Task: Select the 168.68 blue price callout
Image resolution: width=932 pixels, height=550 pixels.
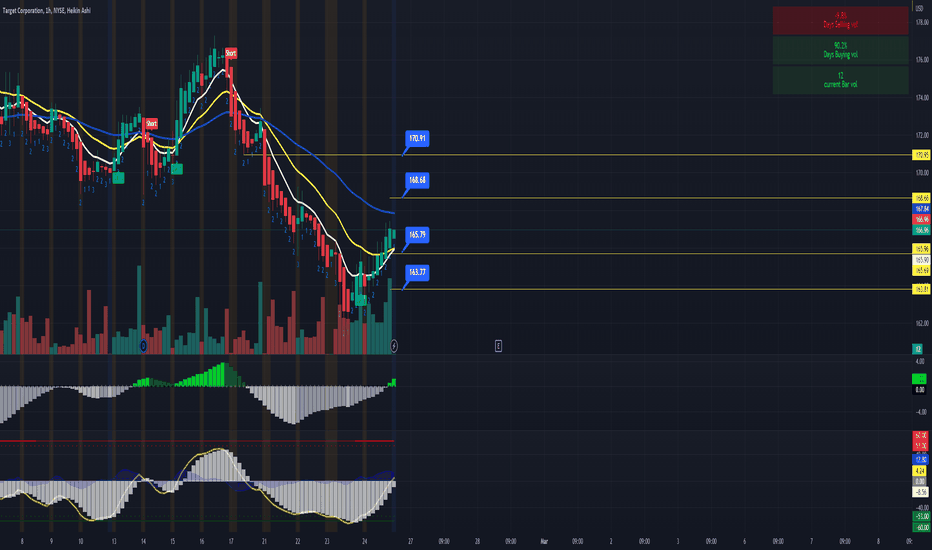Action: point(417,180)
